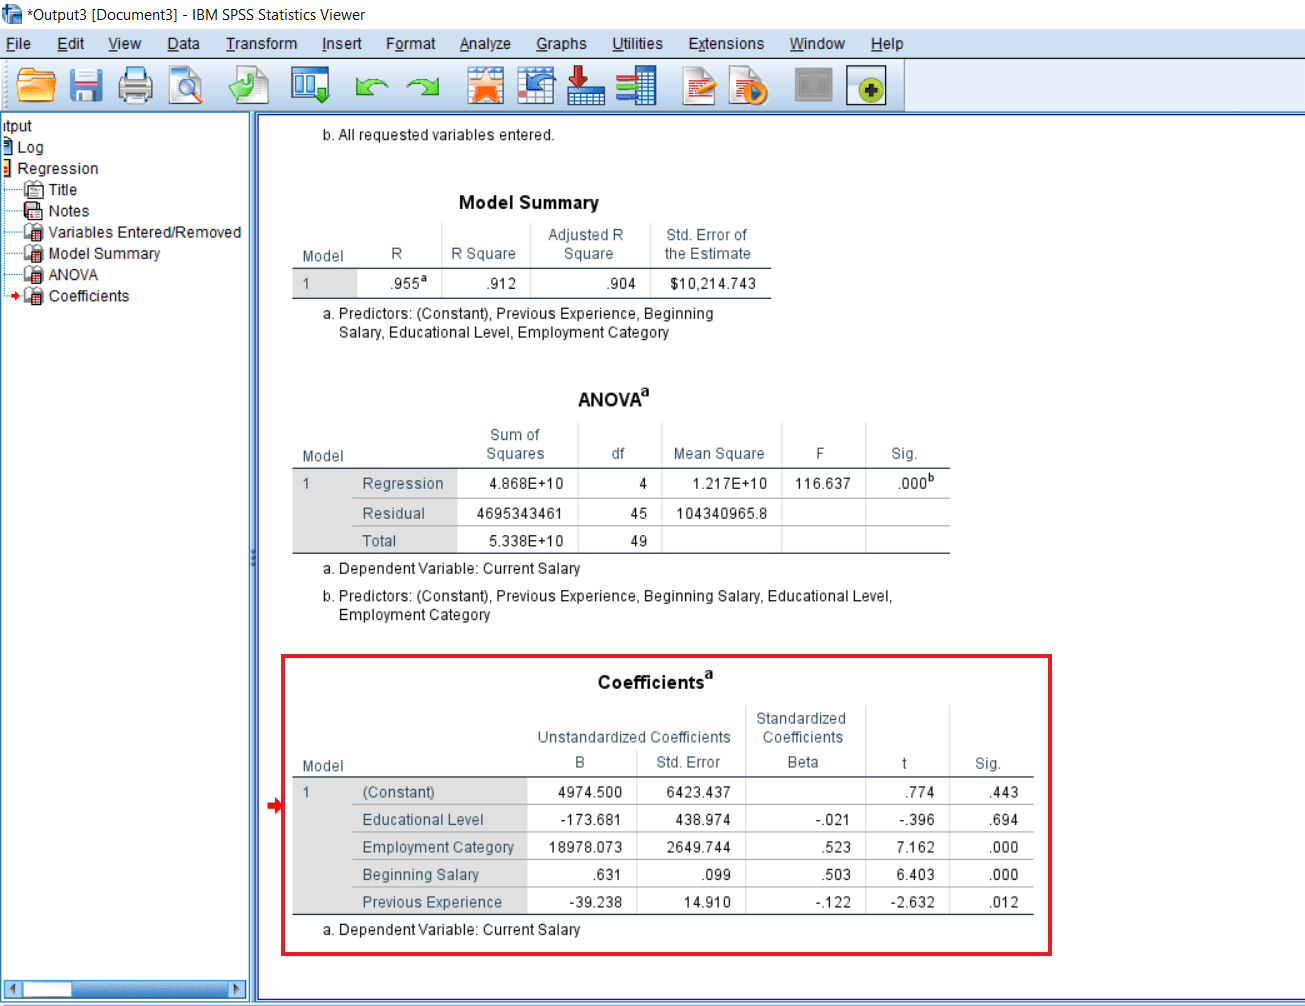Open the Window menu
This screenshot has width=1305, height=1006.
point(817,44)
